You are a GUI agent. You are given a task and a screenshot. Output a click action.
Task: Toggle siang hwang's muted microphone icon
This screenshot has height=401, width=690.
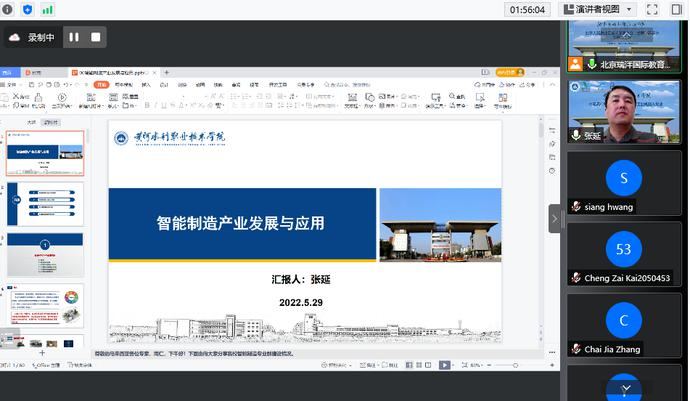(x=576, y=207)
